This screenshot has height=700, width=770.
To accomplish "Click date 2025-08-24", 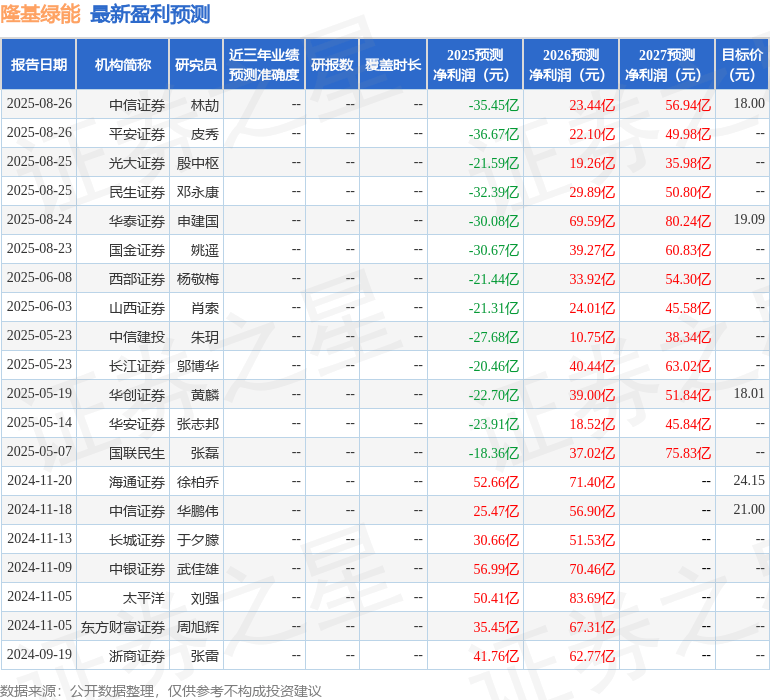I will [39, 219].
